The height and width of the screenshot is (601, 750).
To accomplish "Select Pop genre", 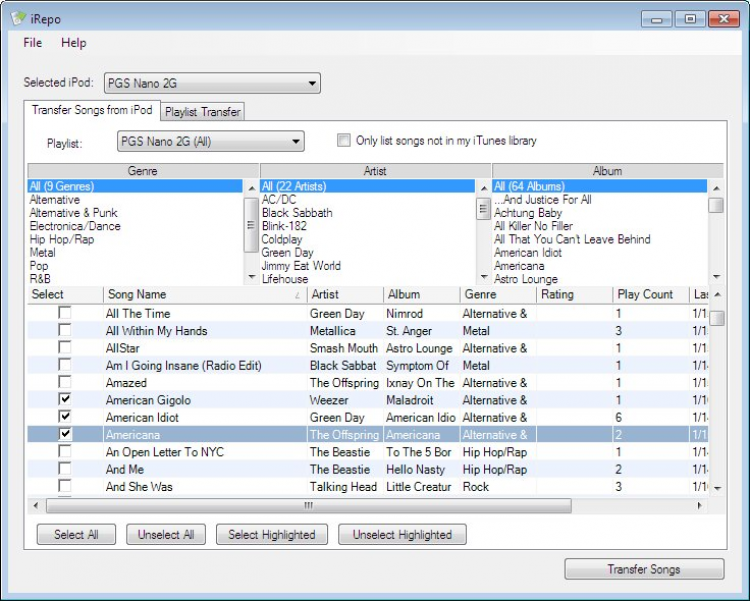I will pyautogui.click(x=135, y=266).
